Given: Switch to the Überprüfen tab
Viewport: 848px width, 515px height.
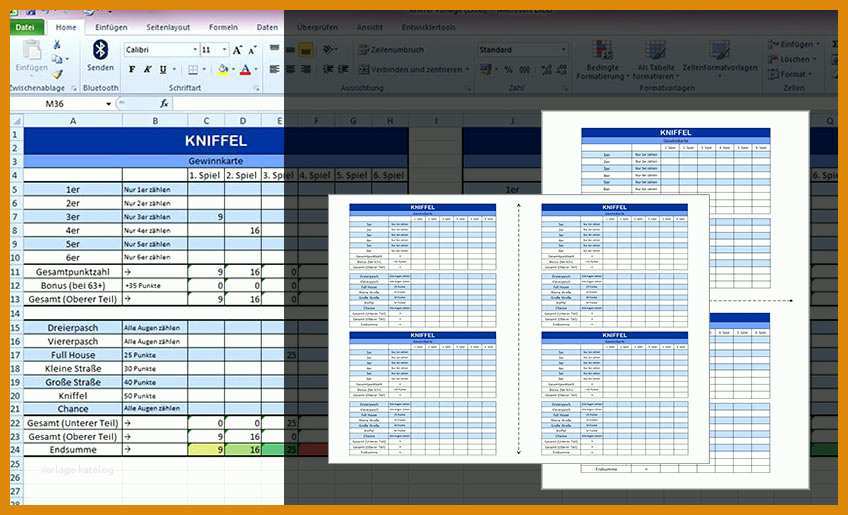Looking at the screenshot, I should click(x=317, y=27).
